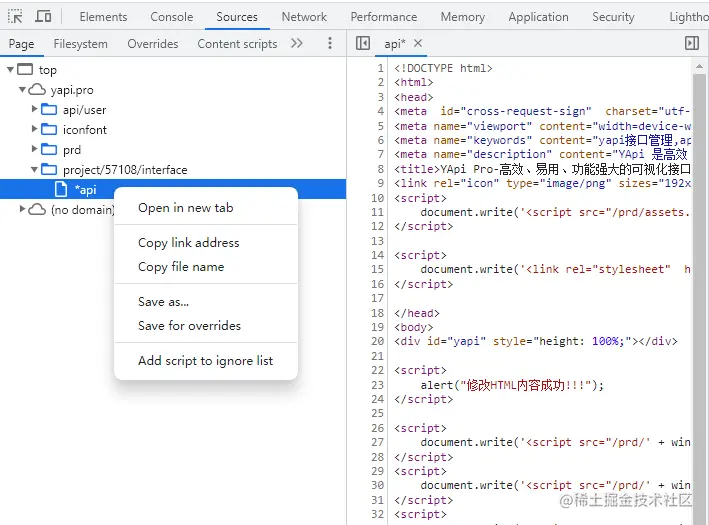Open the Filesystem sidebar tab
Screen dimensions: 709x525
[80, 44]
